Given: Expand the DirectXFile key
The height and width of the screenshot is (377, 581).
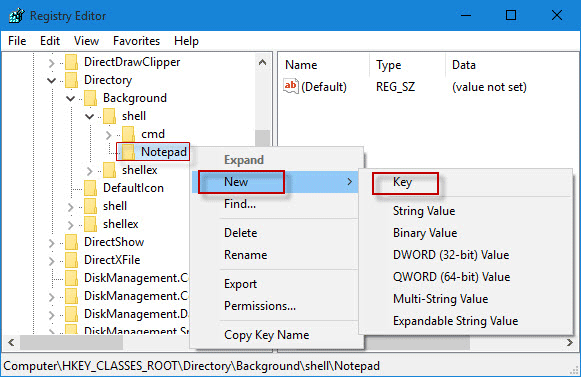Looking at the screenshot, I should (x=52, y=261).
